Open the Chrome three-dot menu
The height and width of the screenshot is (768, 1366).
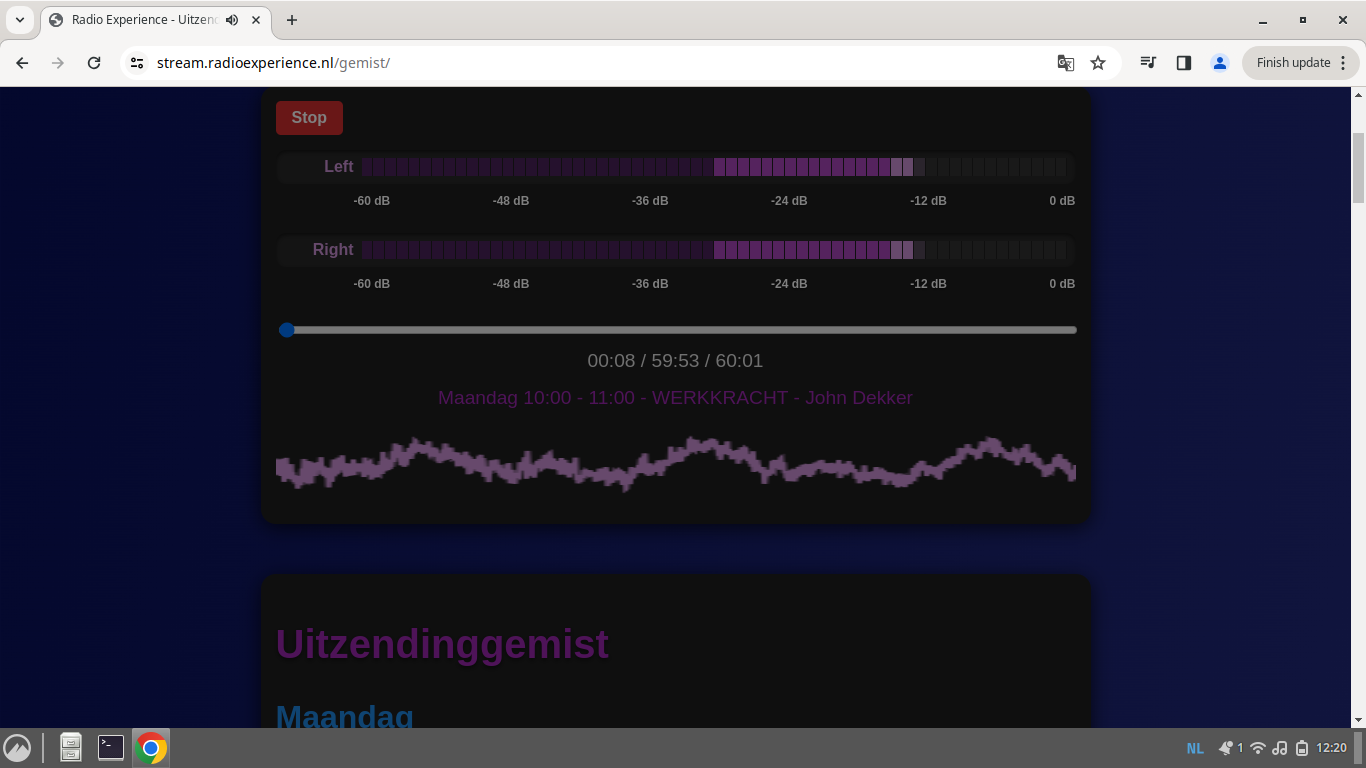click(x=1343, y=62)
